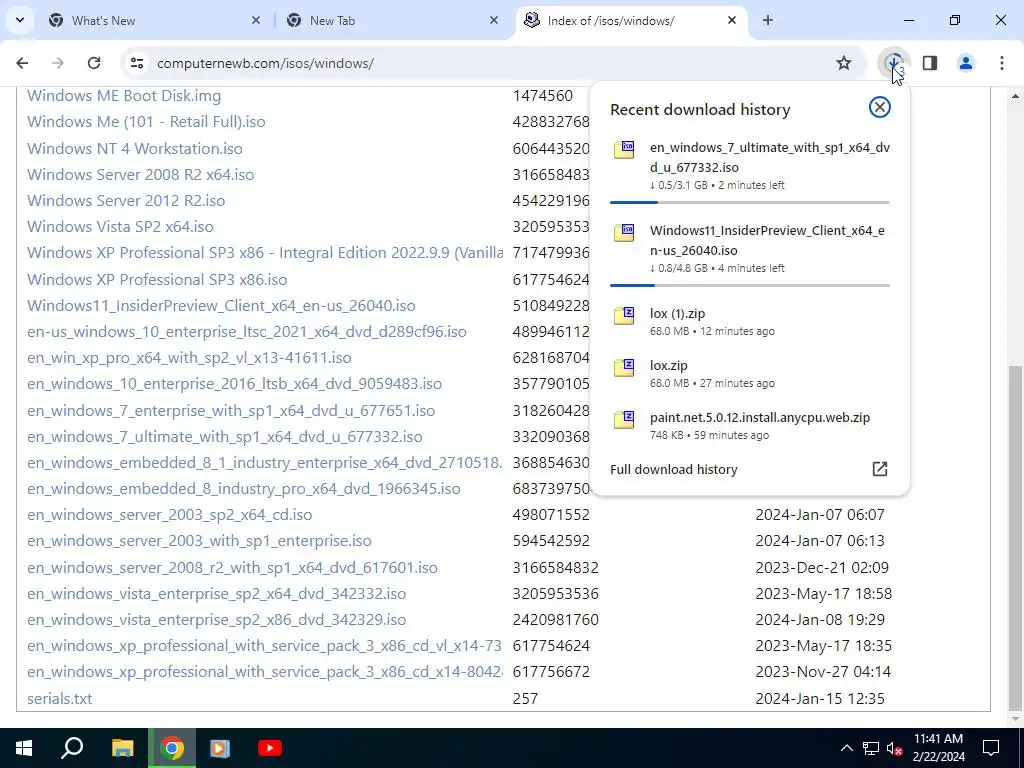Bookmark this page with the star icon
This screenshot has width=1024, height=768.
pyautogui.click(x=844, y=63)
